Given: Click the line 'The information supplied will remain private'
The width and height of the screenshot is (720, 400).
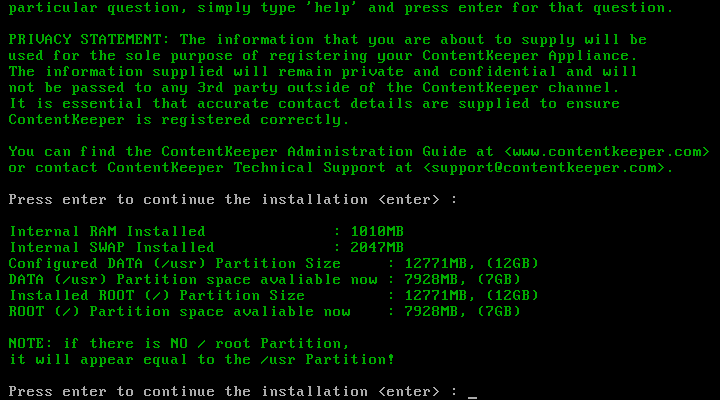Looking at the screenshot, I should click(323, 72).
